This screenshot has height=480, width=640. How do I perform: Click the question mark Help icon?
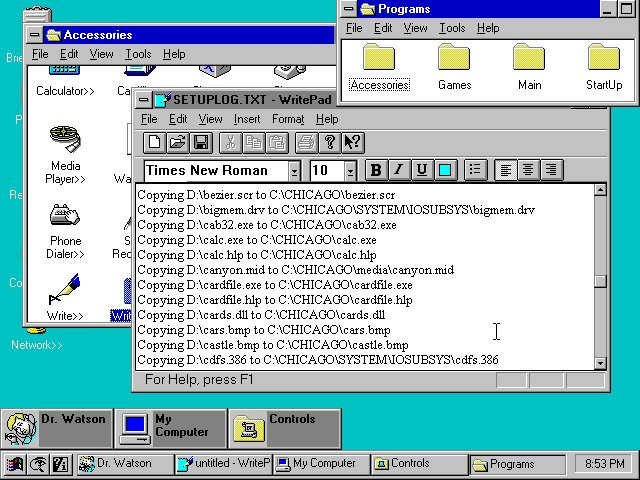[329, 142]
